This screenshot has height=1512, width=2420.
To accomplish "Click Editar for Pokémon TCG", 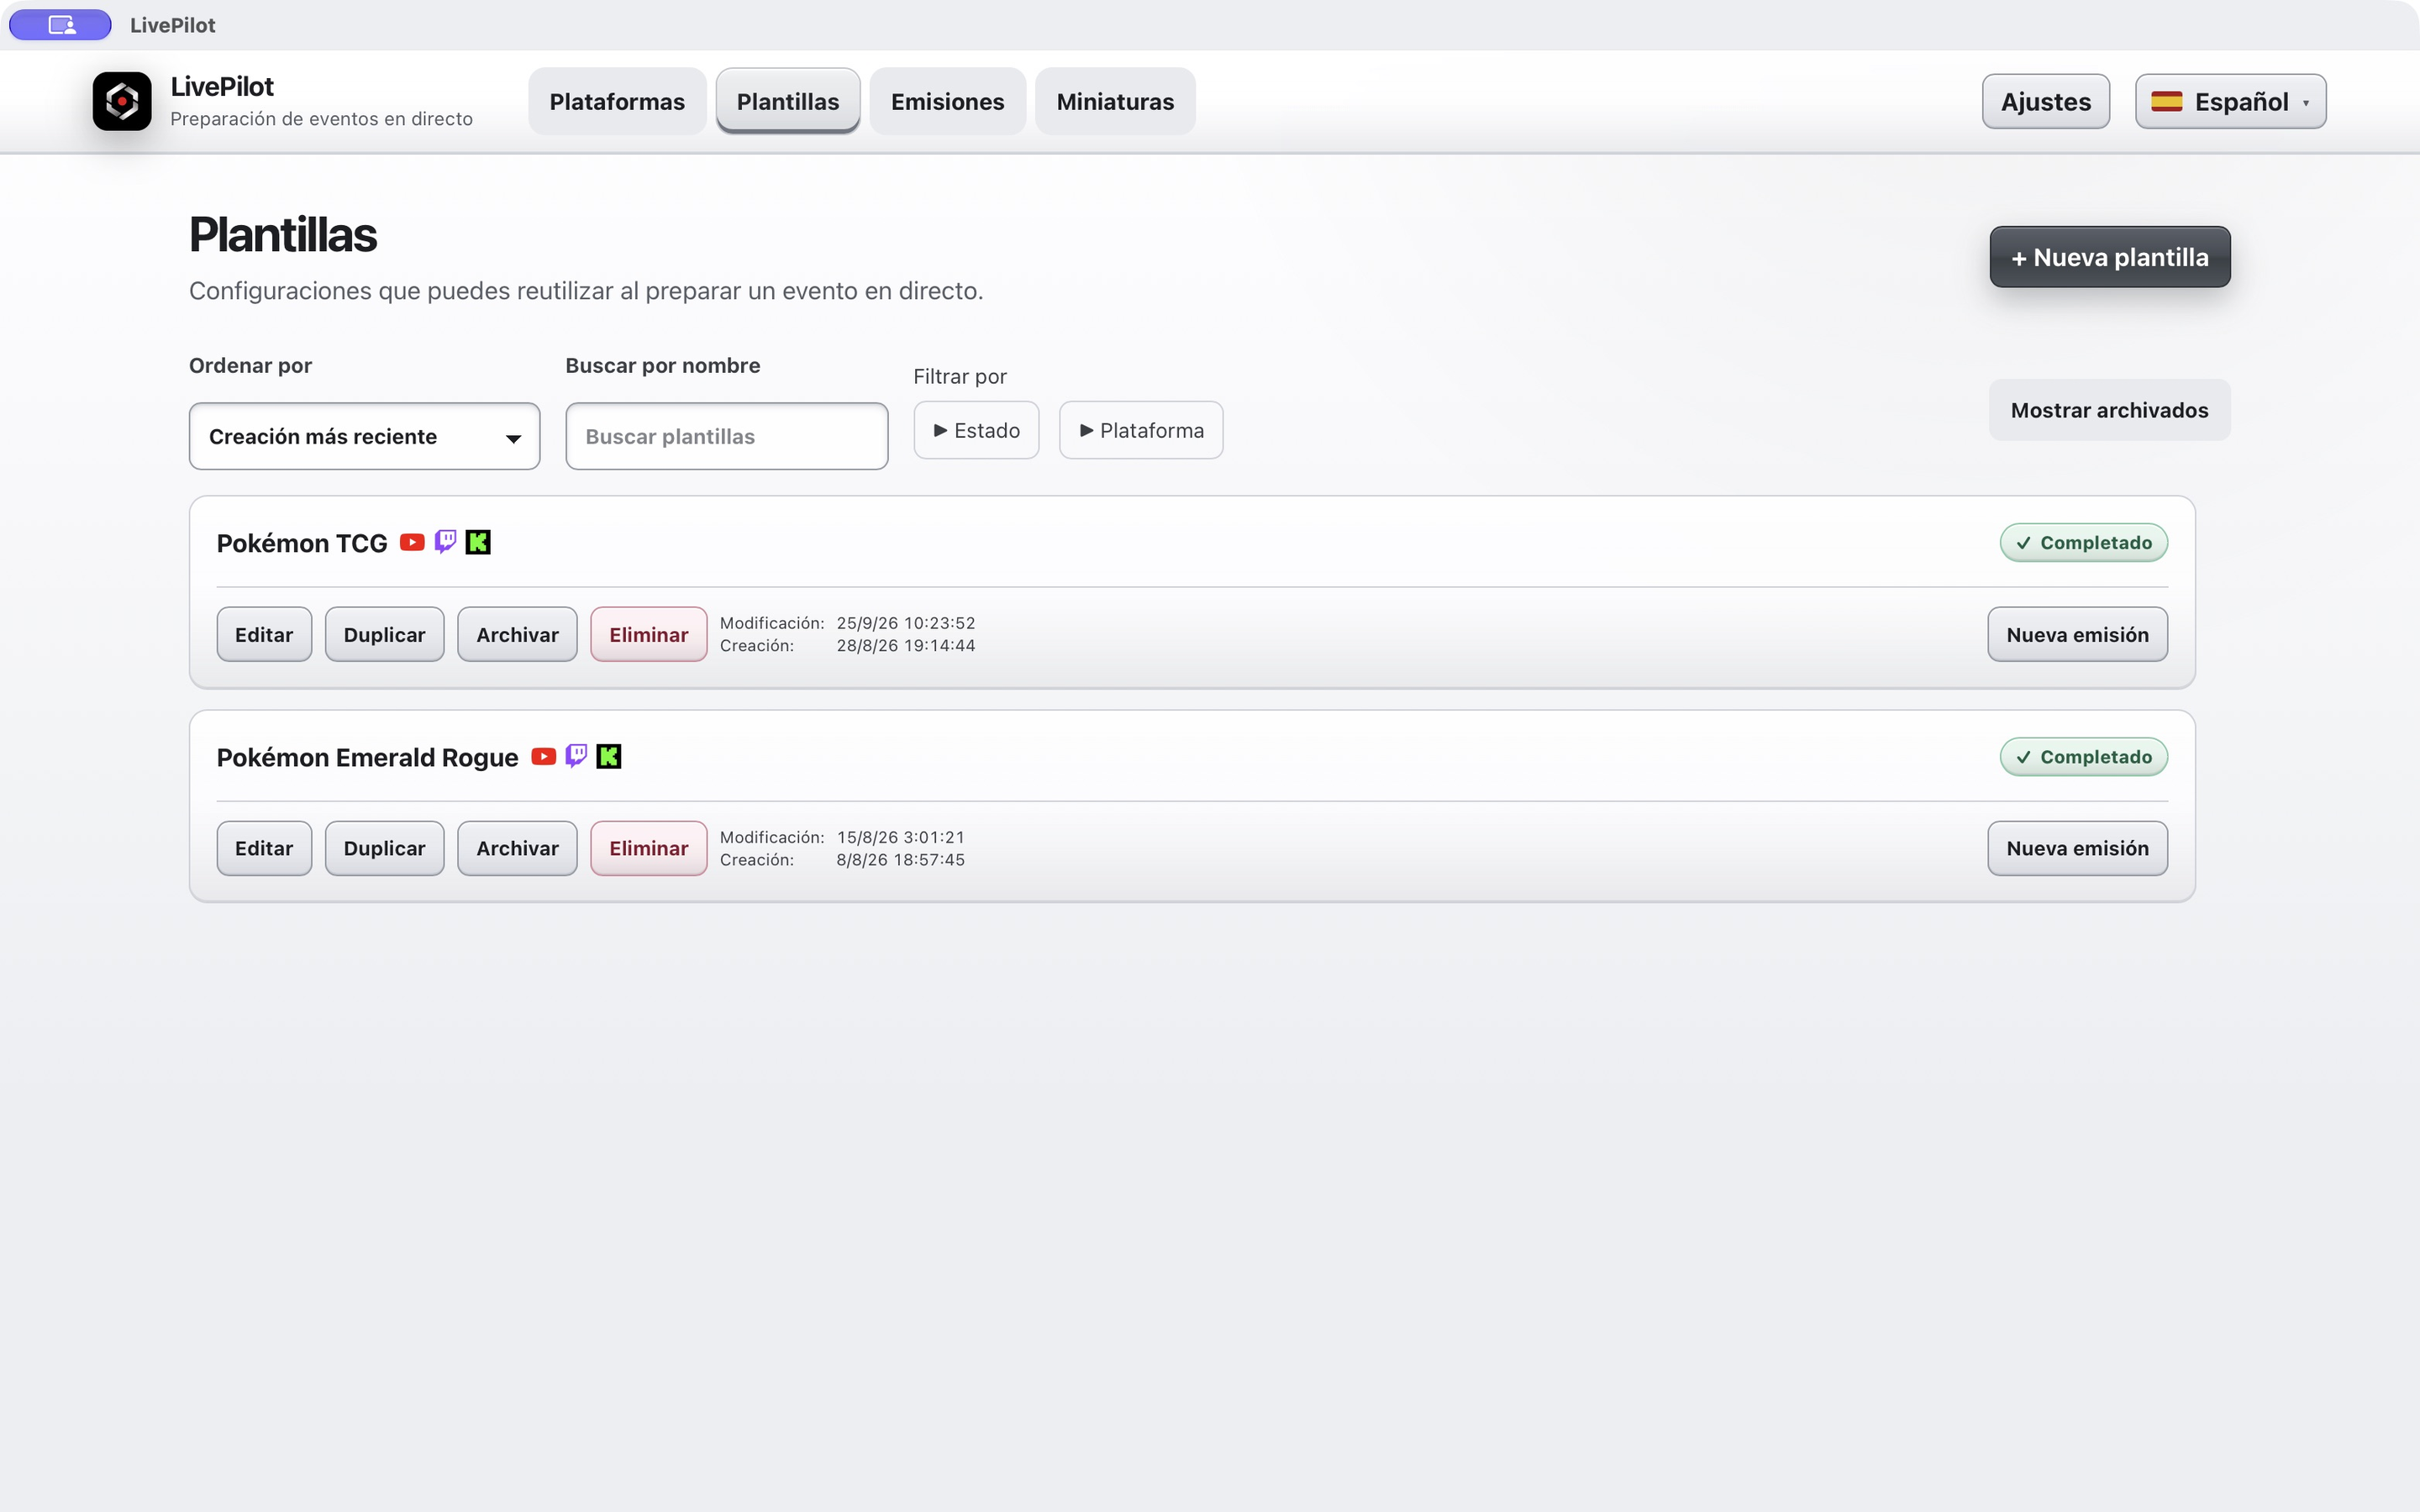I will point(264,634).
